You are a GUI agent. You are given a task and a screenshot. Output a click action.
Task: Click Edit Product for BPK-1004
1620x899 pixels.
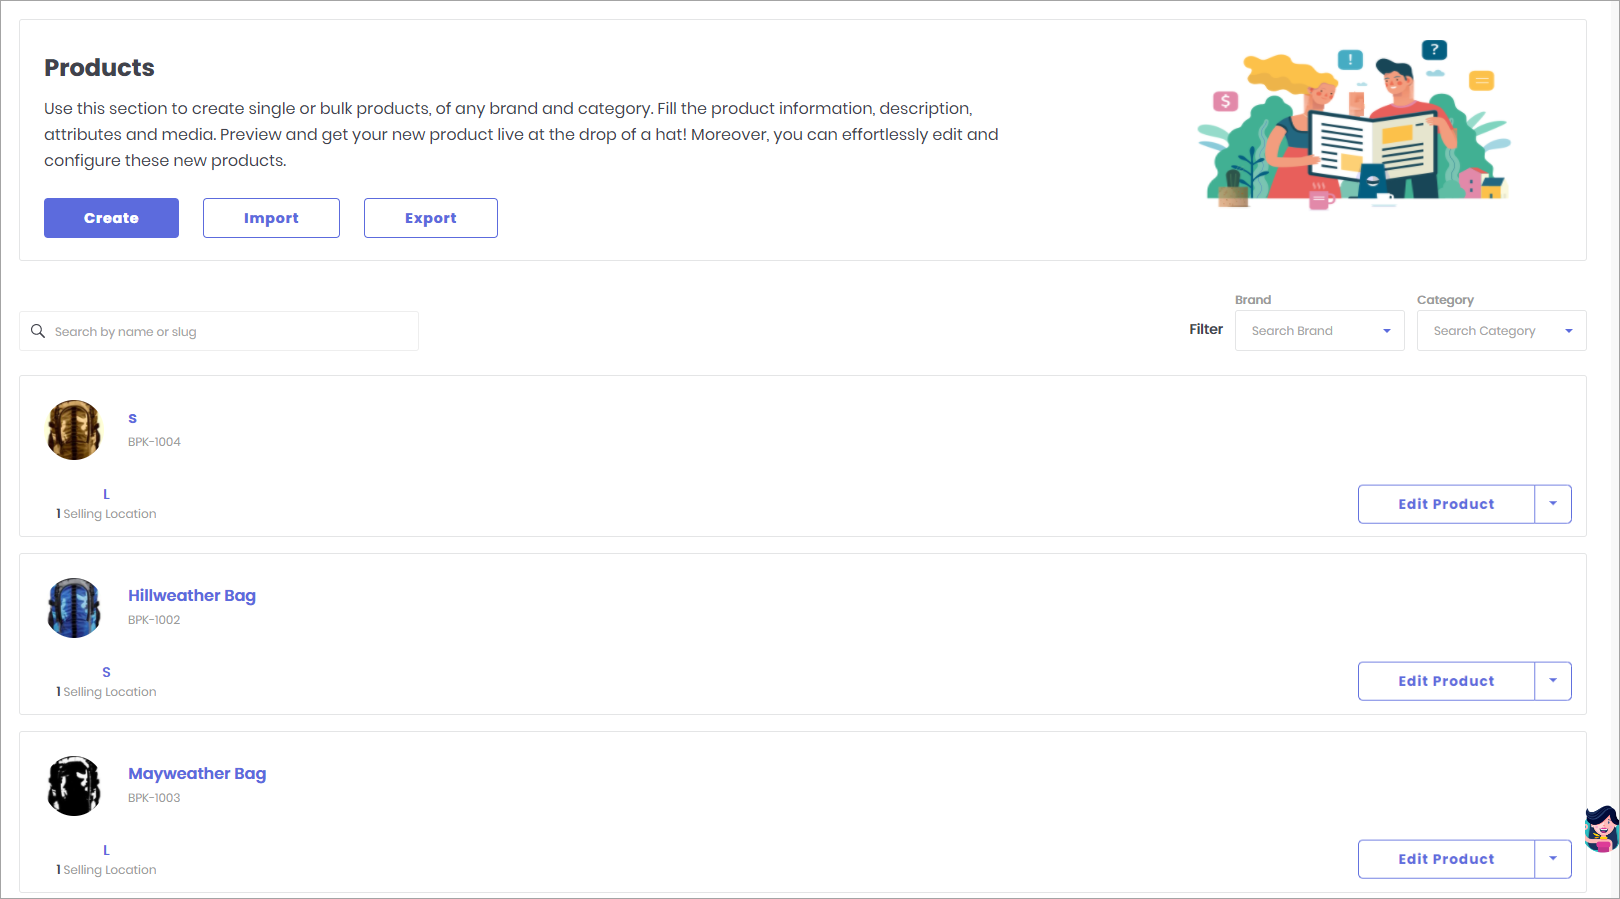(1446, 504)
